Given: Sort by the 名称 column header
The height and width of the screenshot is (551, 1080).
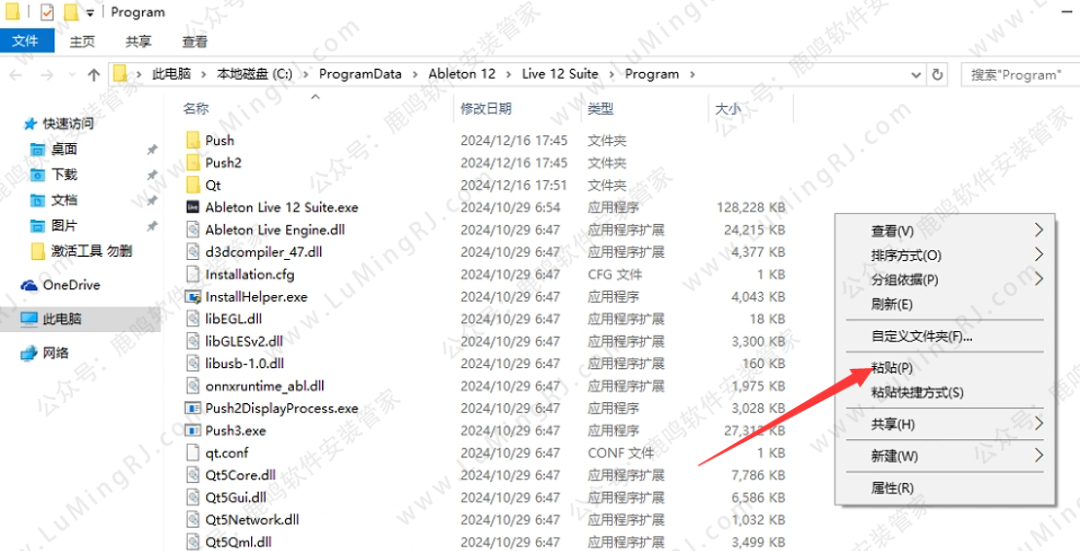Looking at the screenshot, I should pos(196,109).
